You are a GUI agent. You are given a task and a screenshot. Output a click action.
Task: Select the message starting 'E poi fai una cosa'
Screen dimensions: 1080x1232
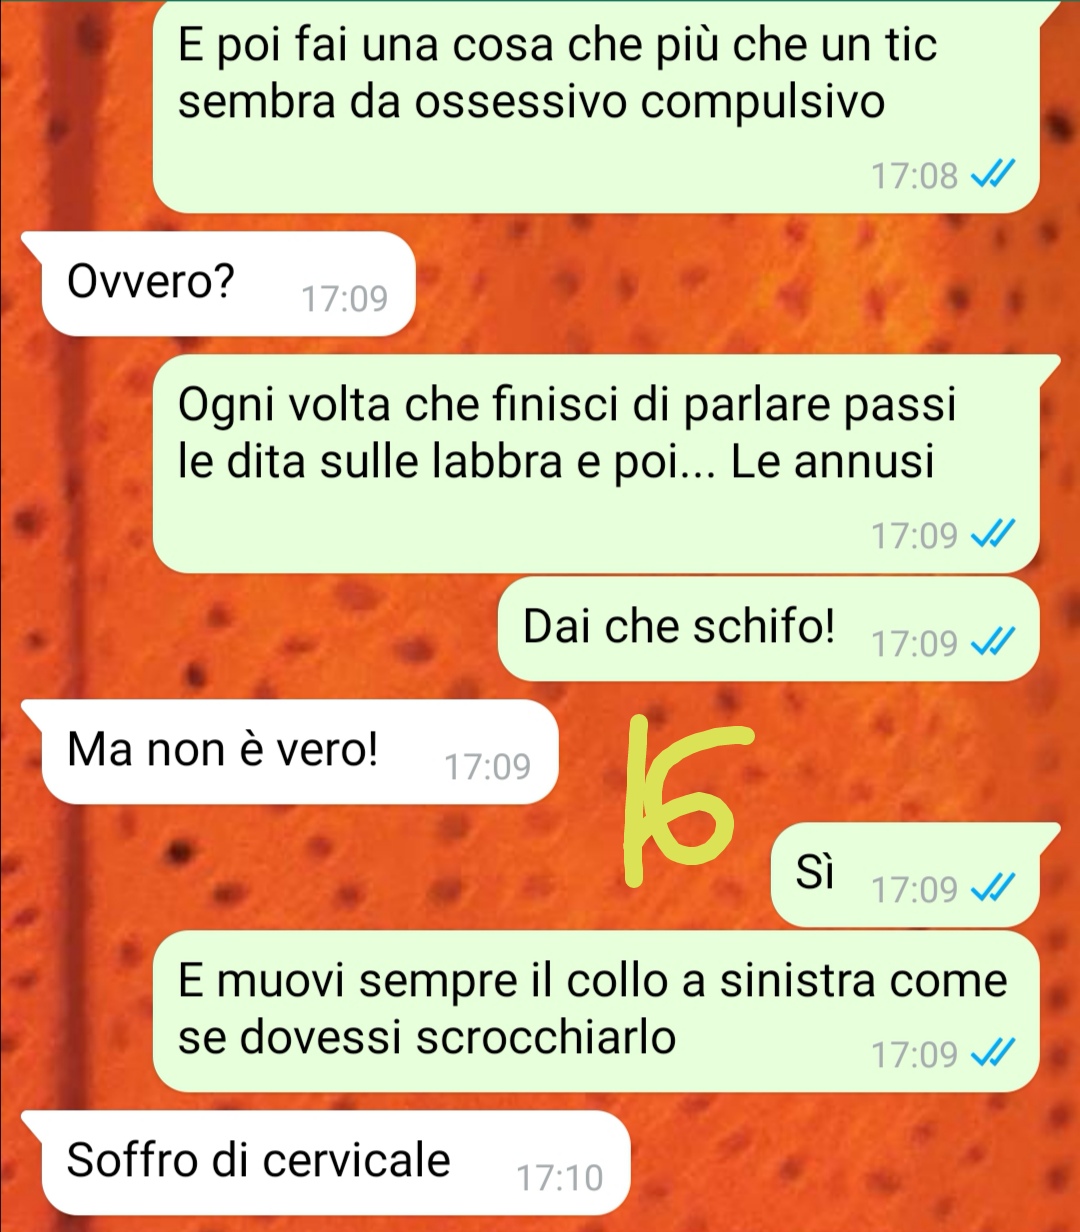(x=596, y=104)
